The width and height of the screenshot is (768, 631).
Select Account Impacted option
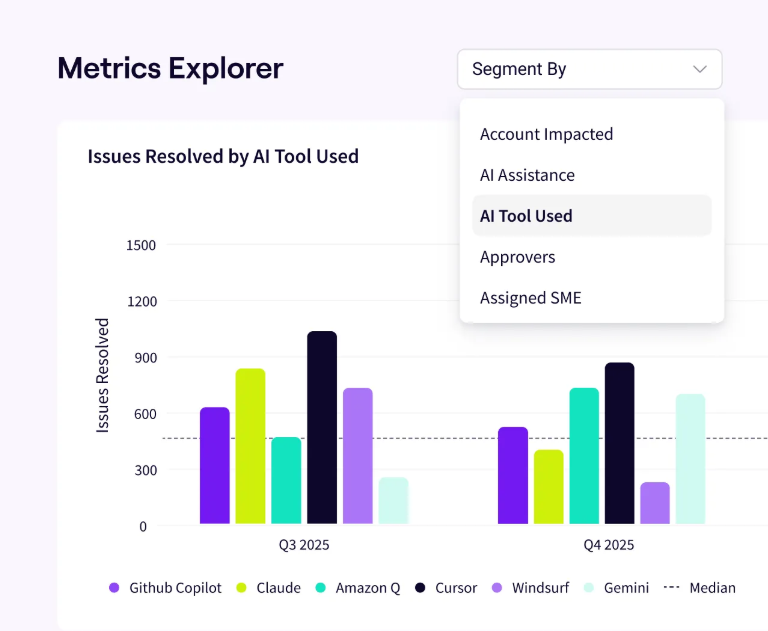pos(592,134)
